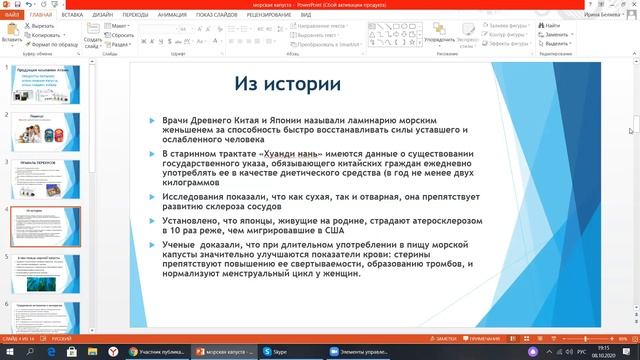Open the ФАЙЛ tab

pos(12,15)
